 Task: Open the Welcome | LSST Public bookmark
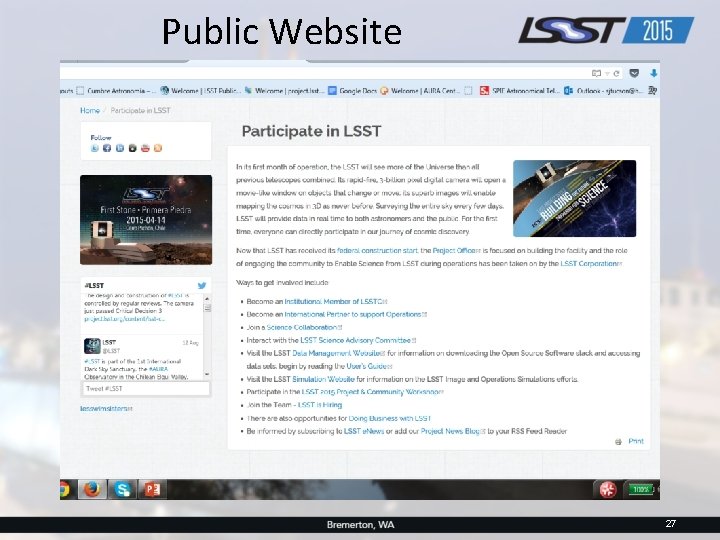[x=200, y=91]
